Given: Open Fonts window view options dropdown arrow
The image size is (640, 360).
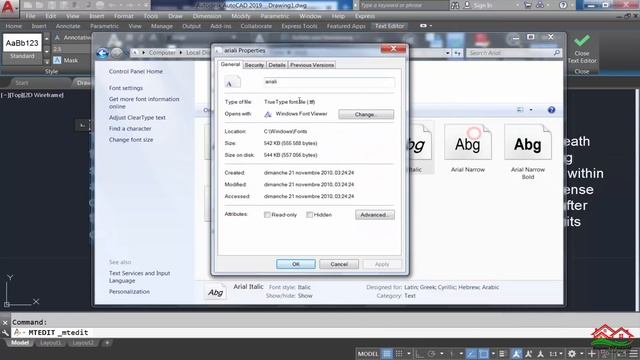Looking at the screenshot, I should click(x=531, y=110).
